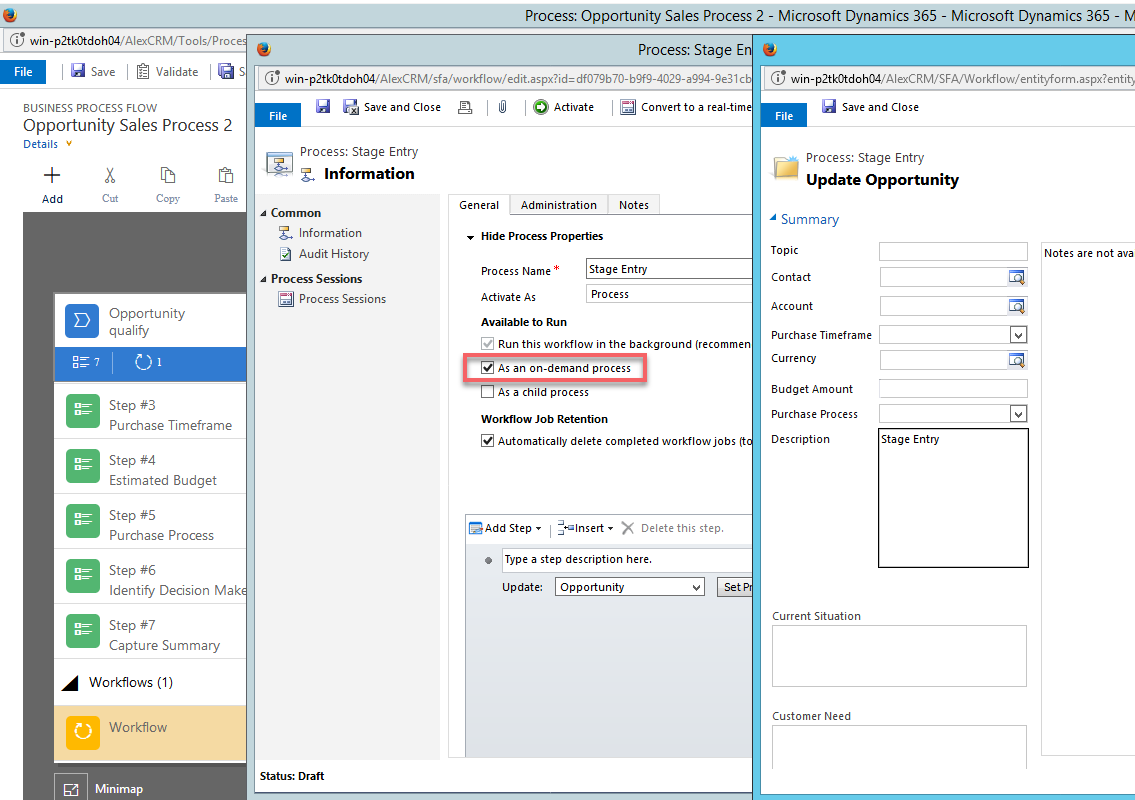1135x800 pixels.
Task: Switch to the Administration tab
Action: [x=557, y=204]
